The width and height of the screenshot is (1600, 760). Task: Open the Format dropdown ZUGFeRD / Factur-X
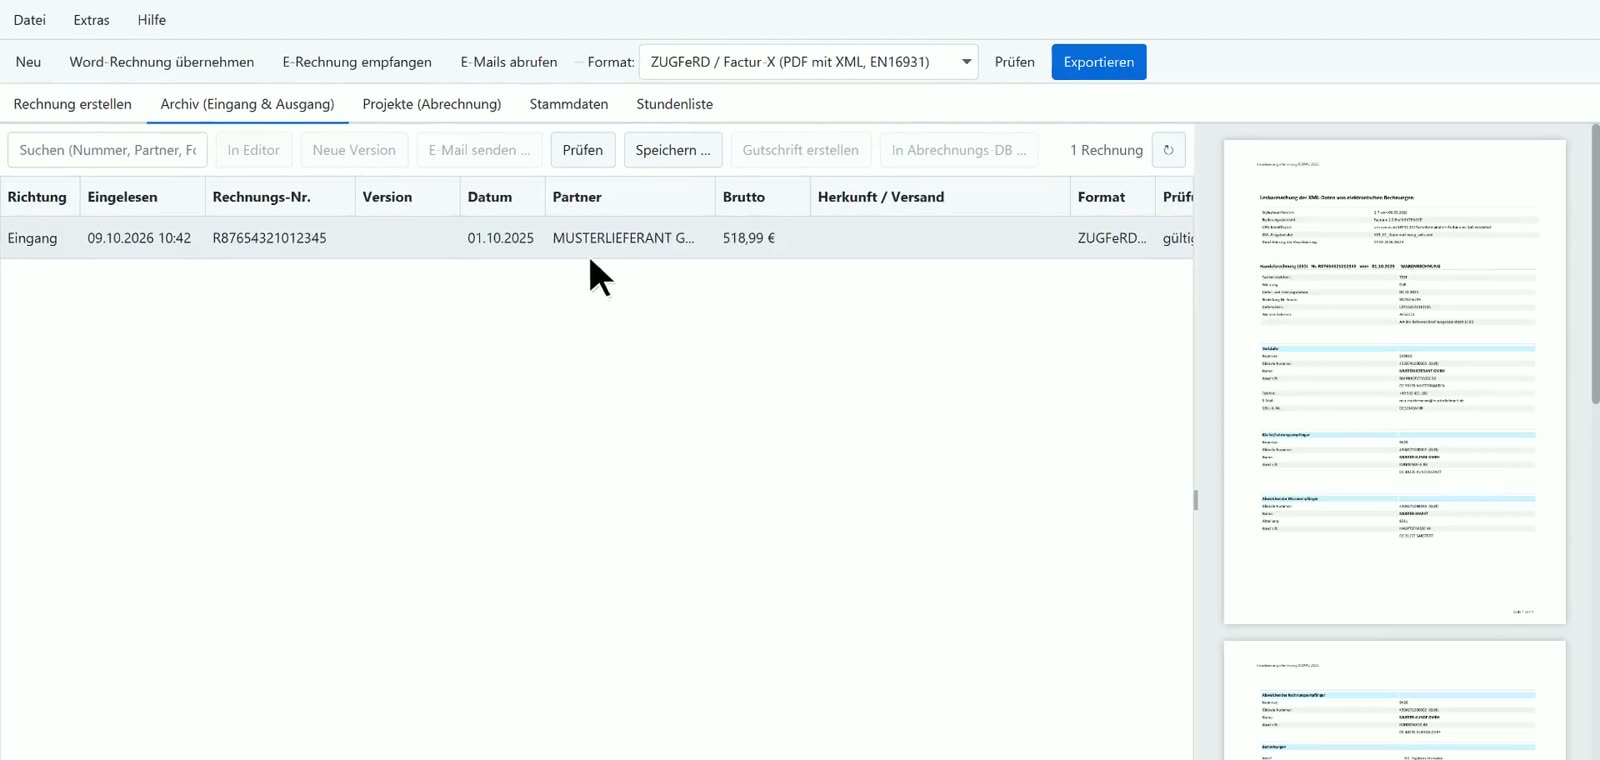coord(808,62)
